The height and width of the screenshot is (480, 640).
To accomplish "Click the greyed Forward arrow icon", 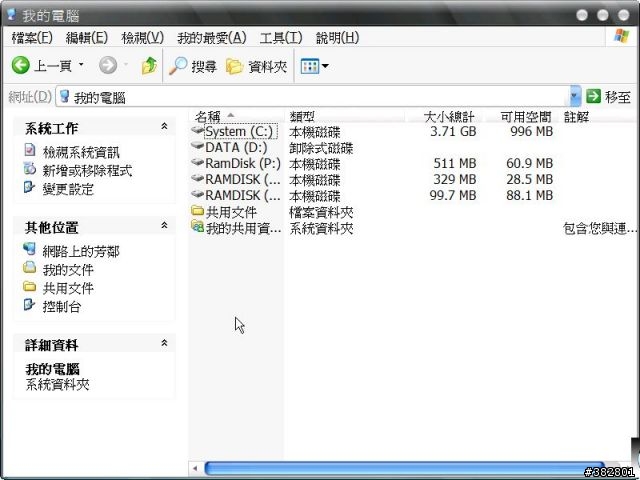I will tap(108, 65).
